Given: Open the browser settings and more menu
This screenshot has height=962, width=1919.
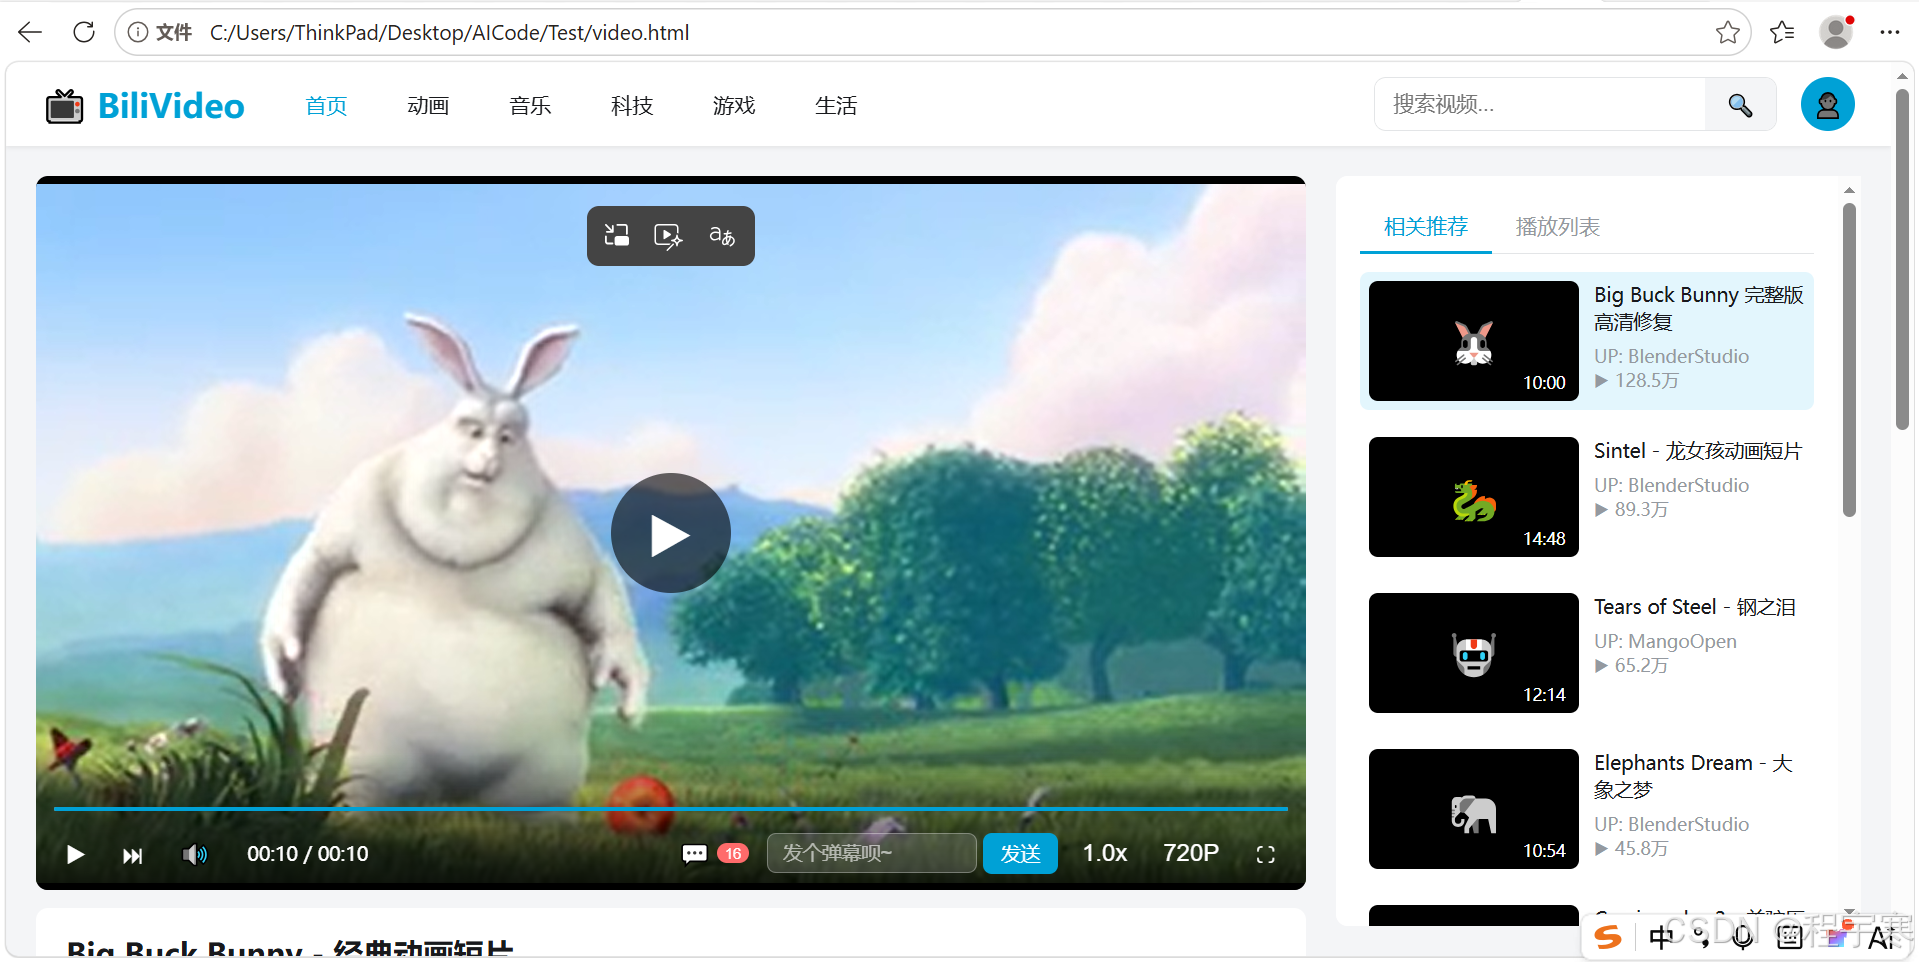Looking at the screenshot, I should 1889,33.
